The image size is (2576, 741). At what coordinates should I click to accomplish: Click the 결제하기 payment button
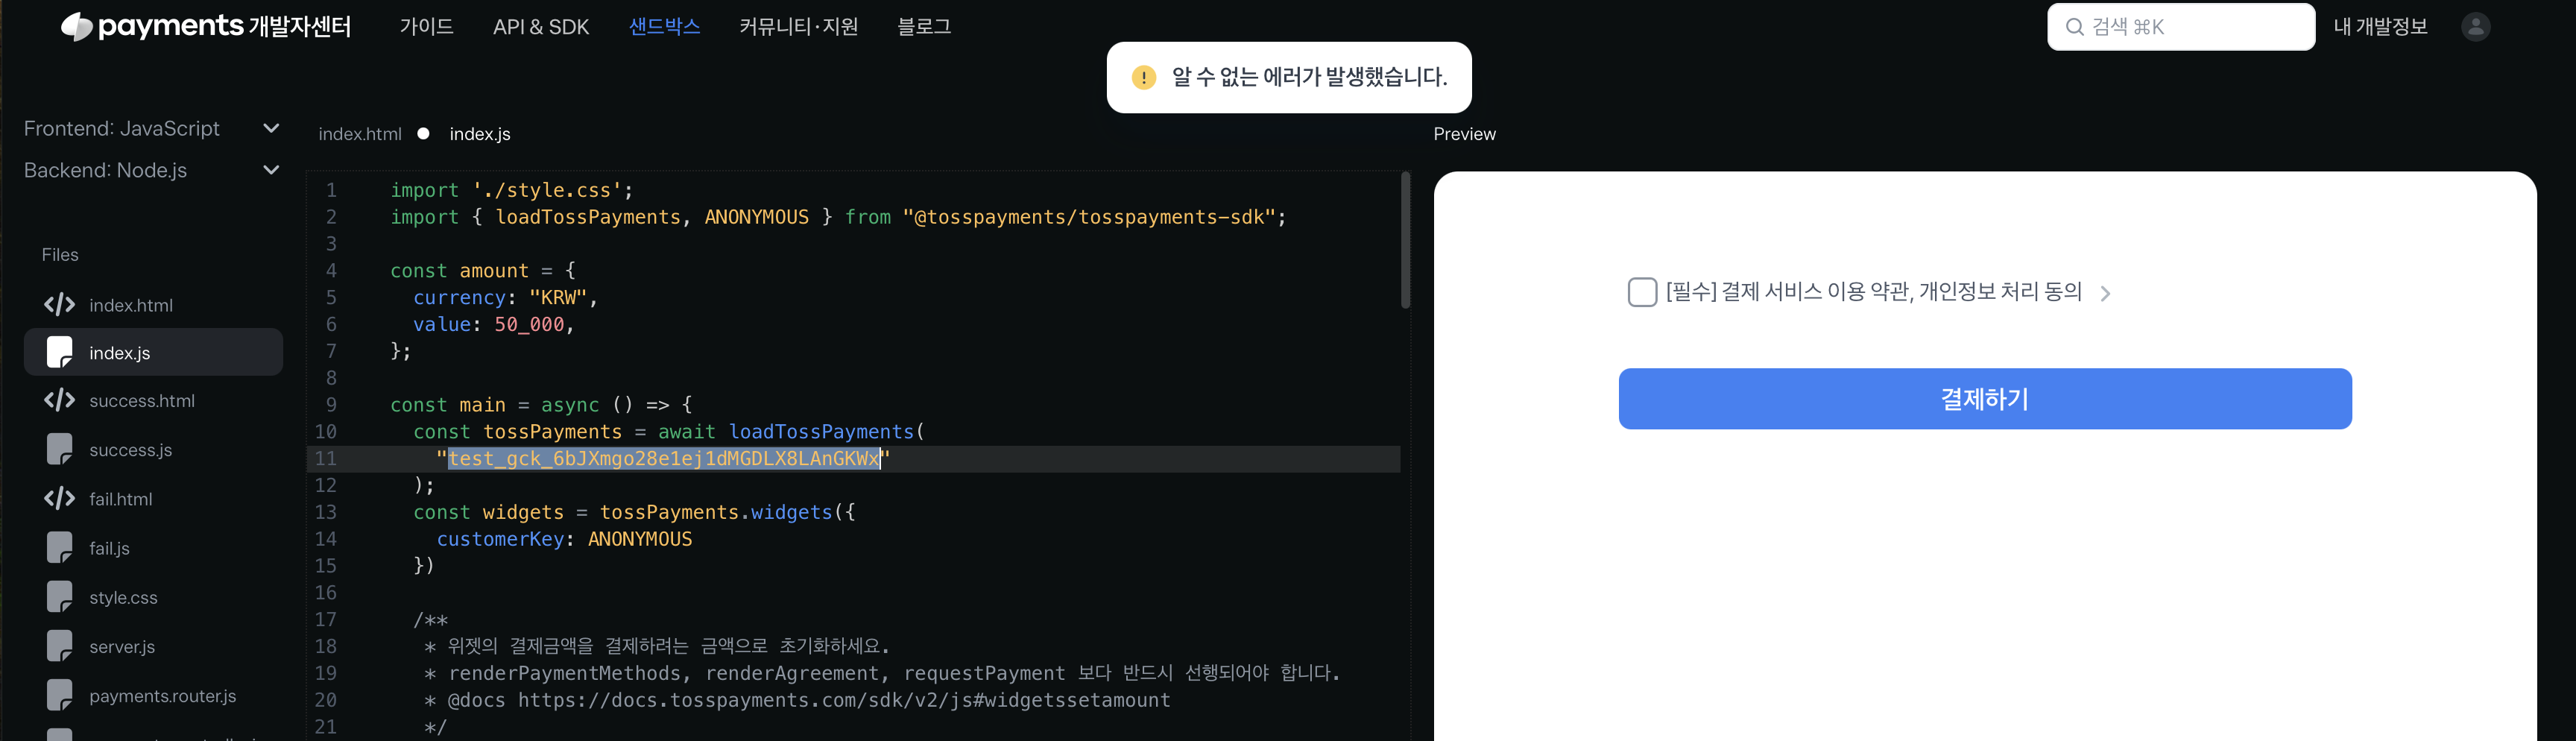click(x=1985, y=399)
